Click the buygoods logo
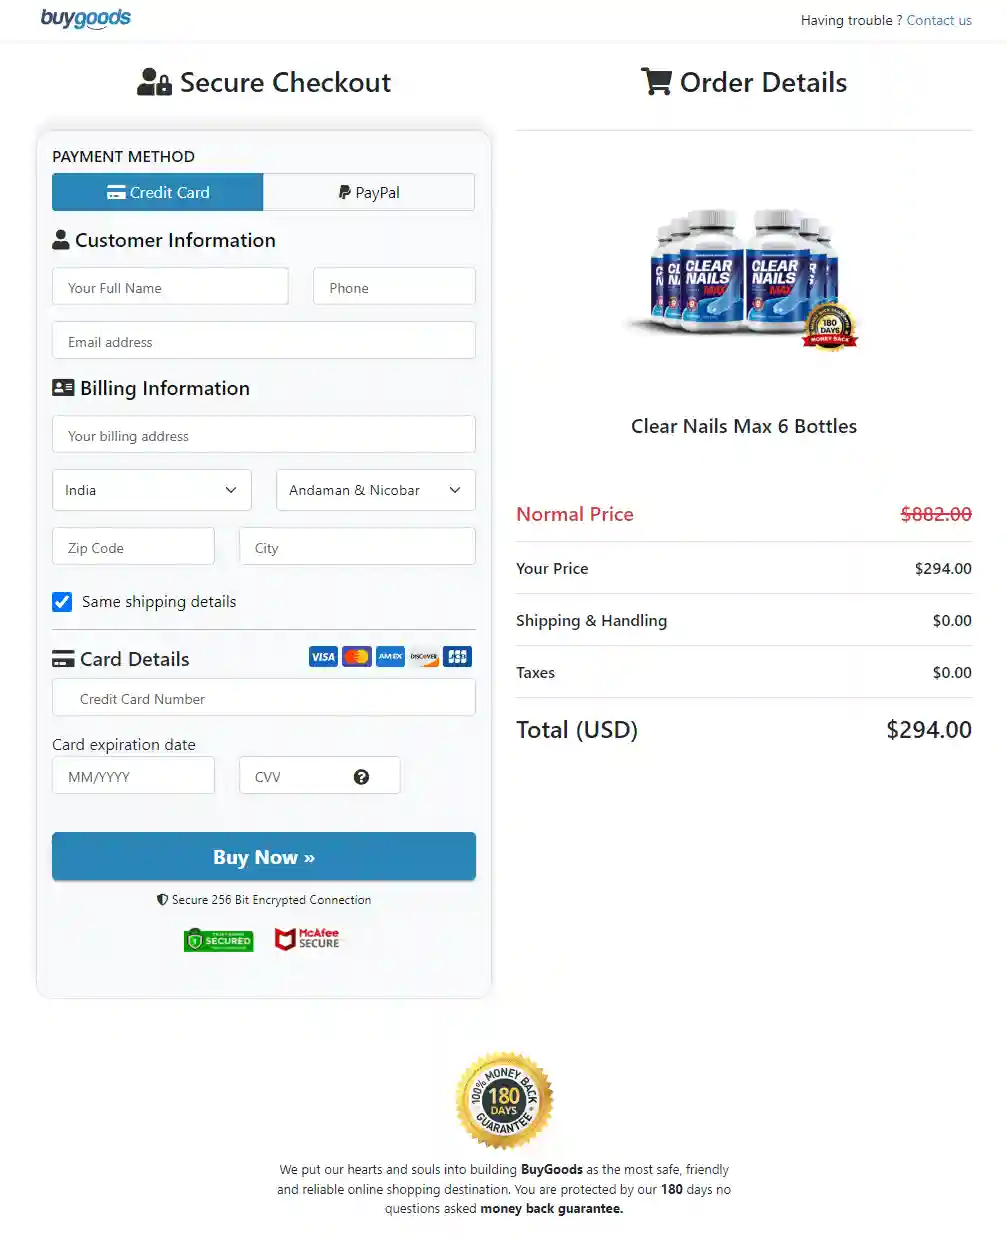This screenshot has height=1242, width=1007. coord(86,18)
